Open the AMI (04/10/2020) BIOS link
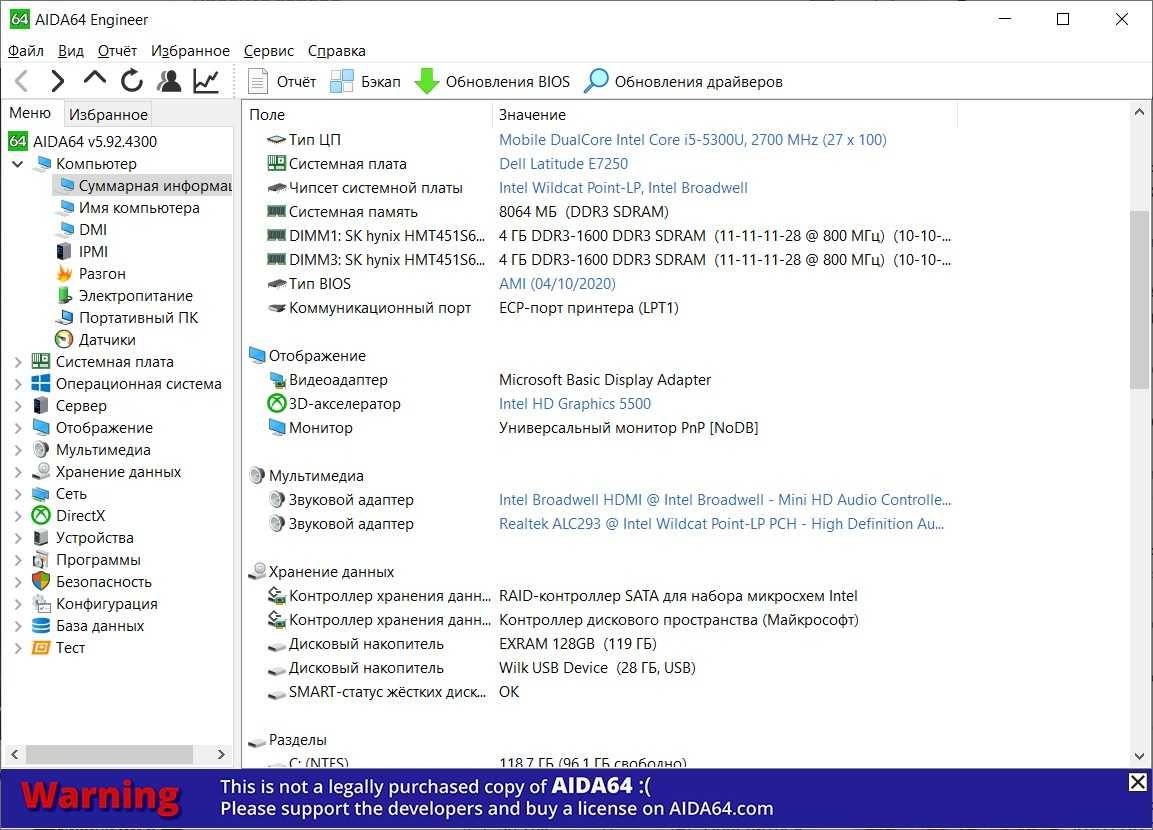 click(557, 284)
